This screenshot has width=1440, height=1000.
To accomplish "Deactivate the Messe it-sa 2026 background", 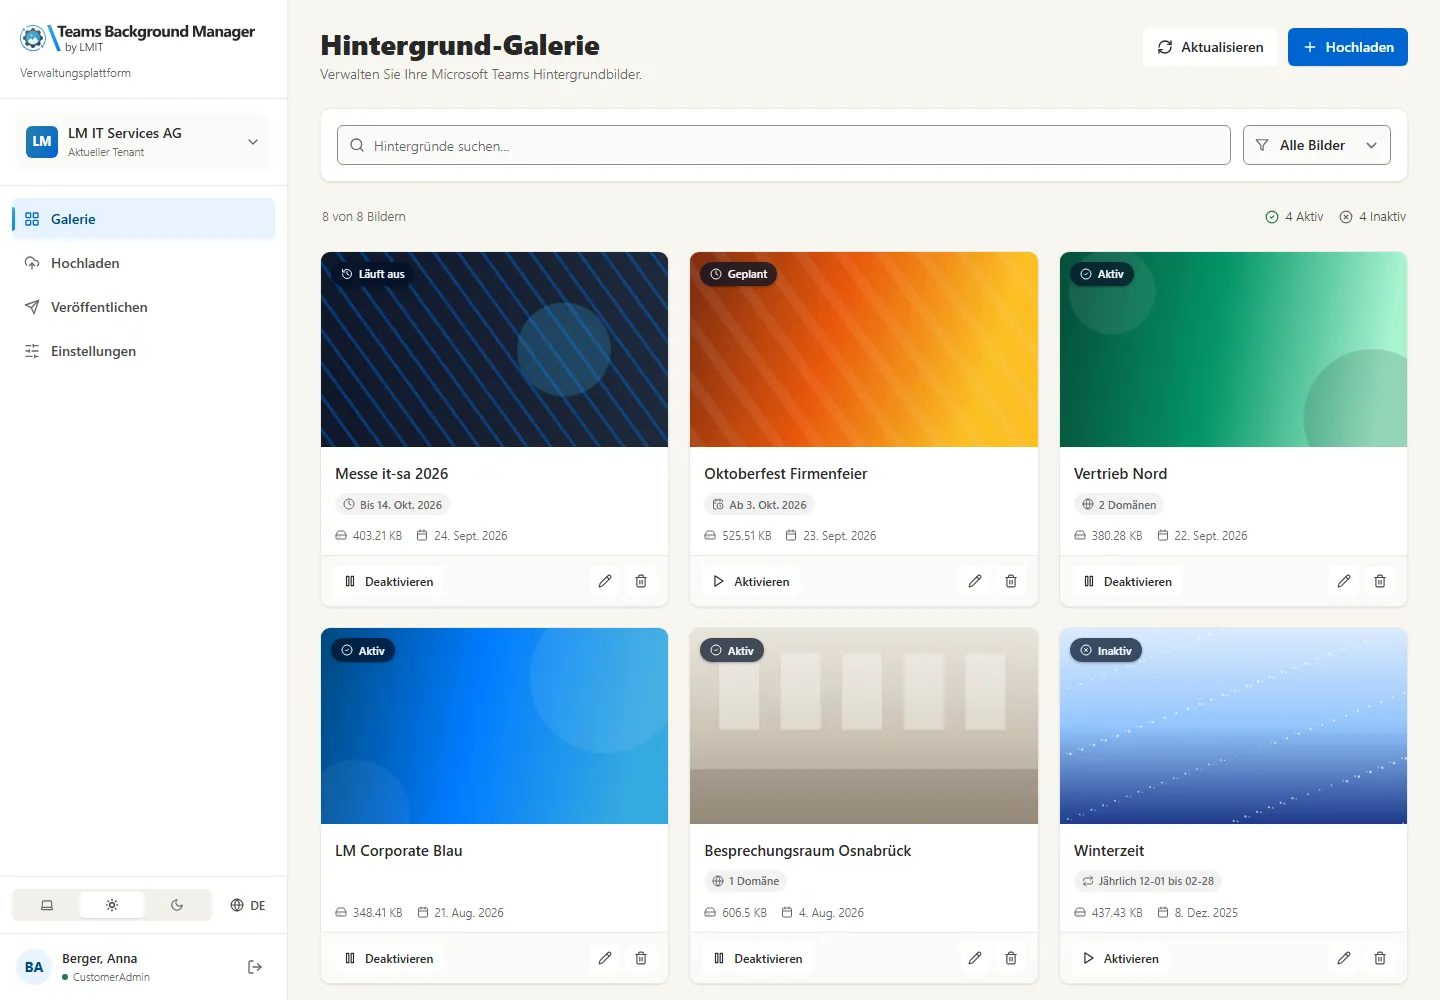I will [x=389, y=581].
